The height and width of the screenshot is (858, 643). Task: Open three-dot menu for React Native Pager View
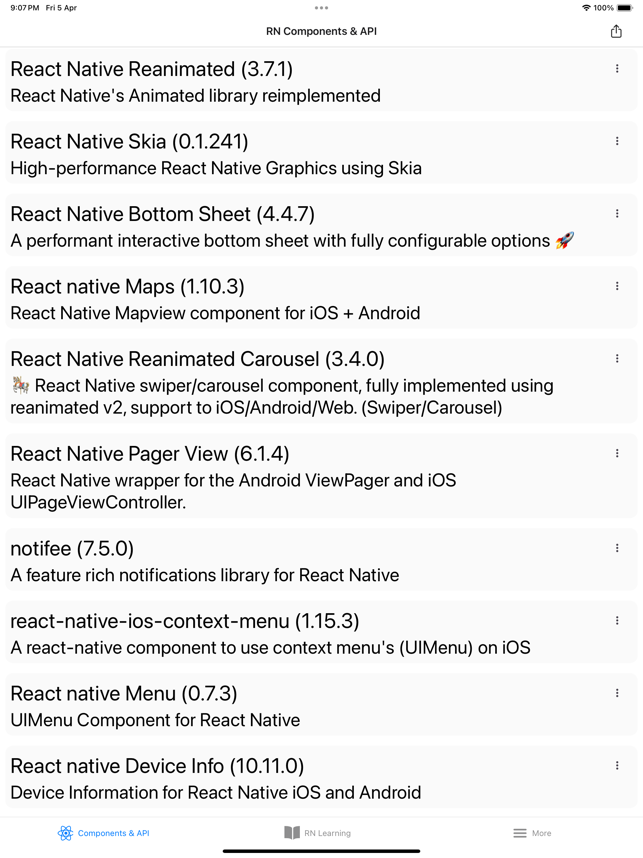click(617, 453)
